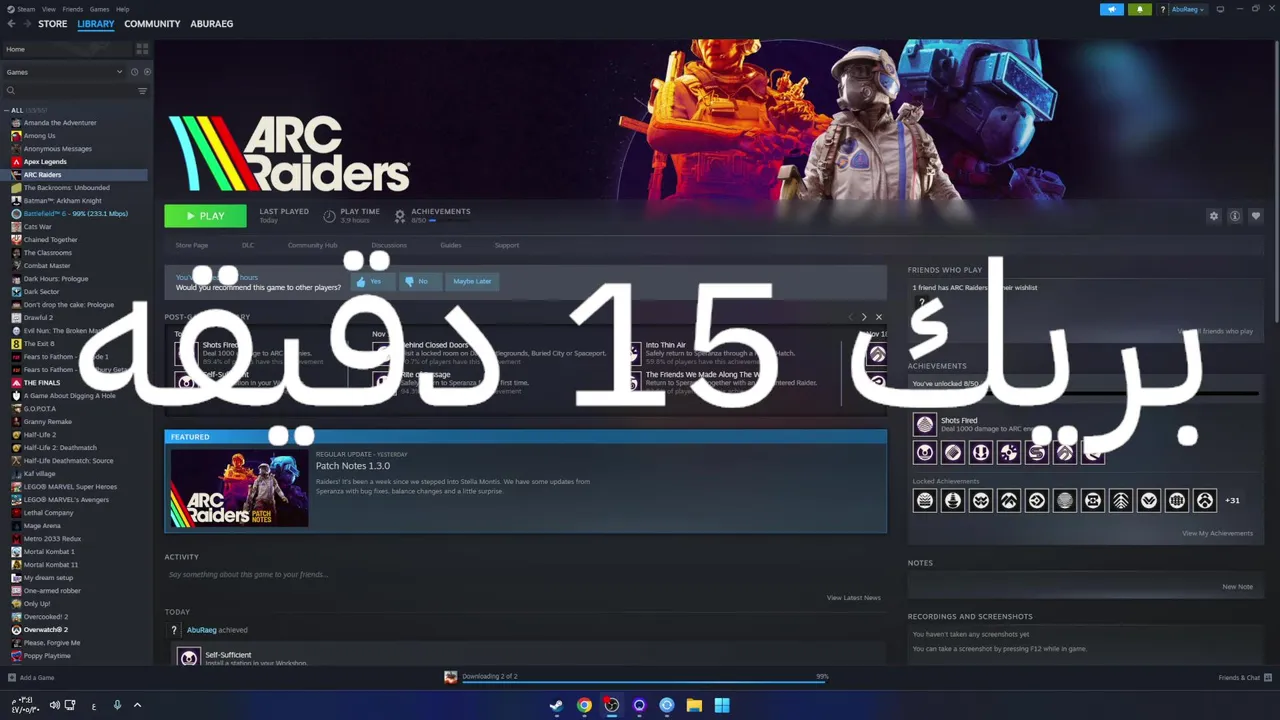Click the game info circle icon
This screenshot has width=1280, height=720.
click(x=1235, y=216)
